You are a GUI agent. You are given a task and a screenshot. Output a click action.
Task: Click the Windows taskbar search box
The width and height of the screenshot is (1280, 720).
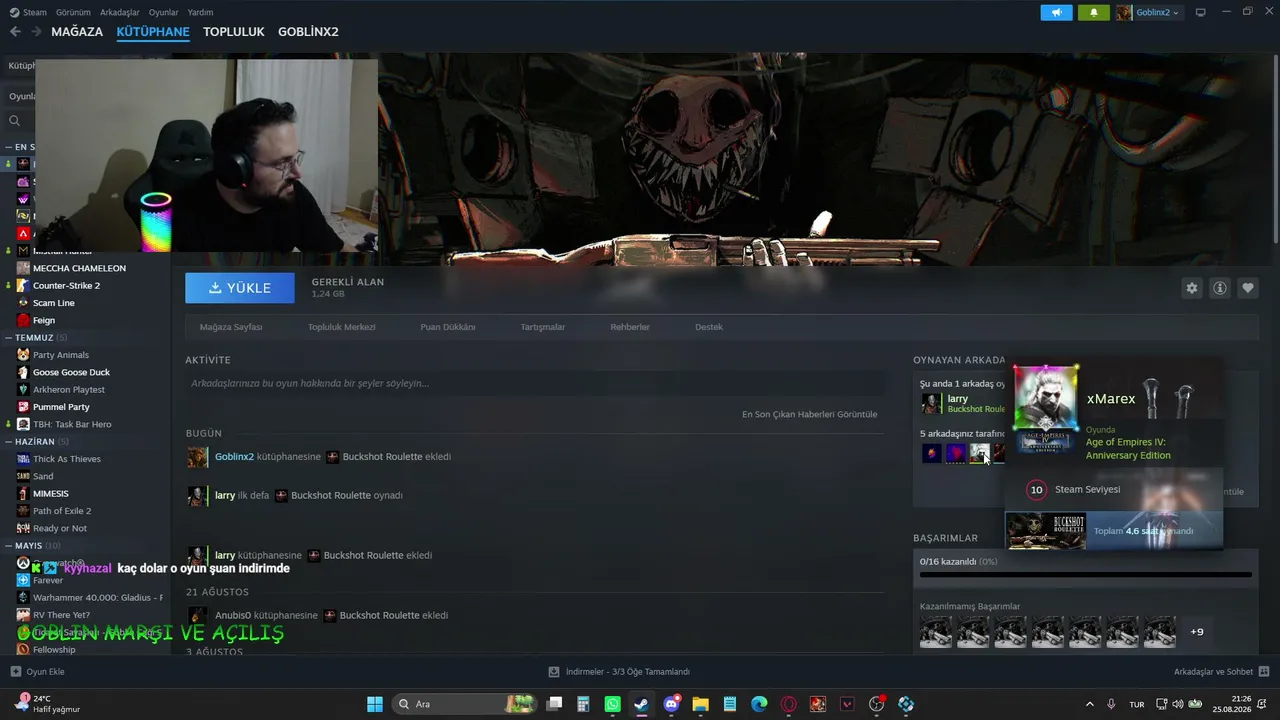tap(464, 704)
